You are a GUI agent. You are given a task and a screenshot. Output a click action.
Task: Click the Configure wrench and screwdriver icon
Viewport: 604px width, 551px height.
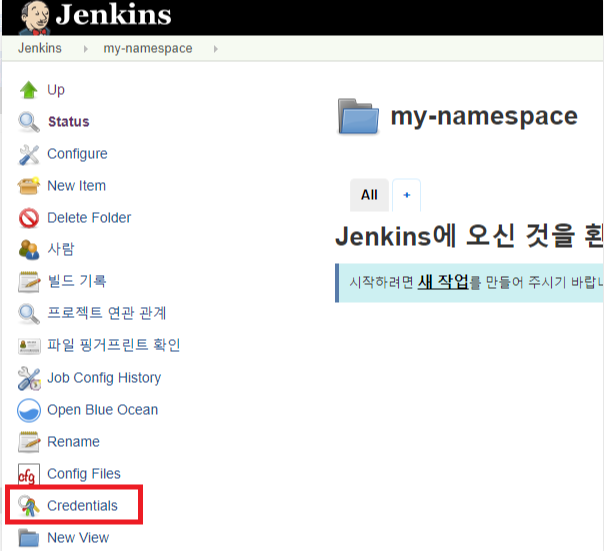tap(29, 155)
